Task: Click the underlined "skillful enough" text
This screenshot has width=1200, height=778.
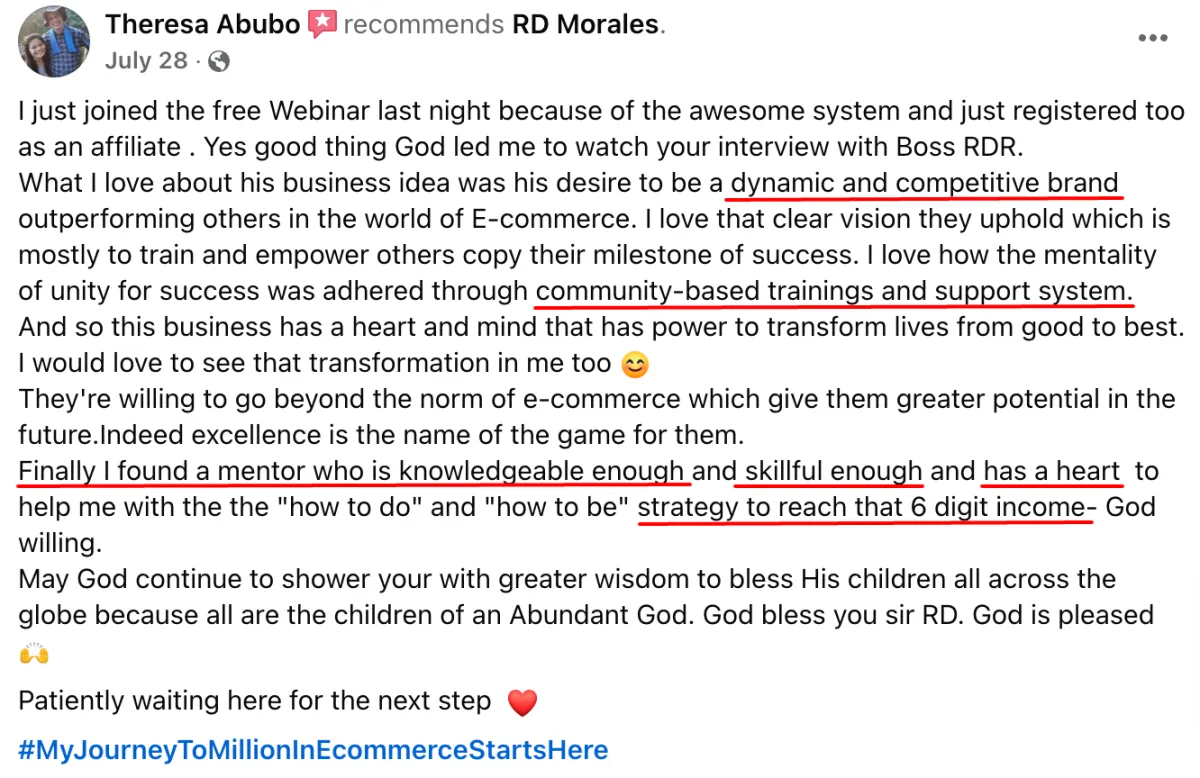Action: (x=834, y=470)
